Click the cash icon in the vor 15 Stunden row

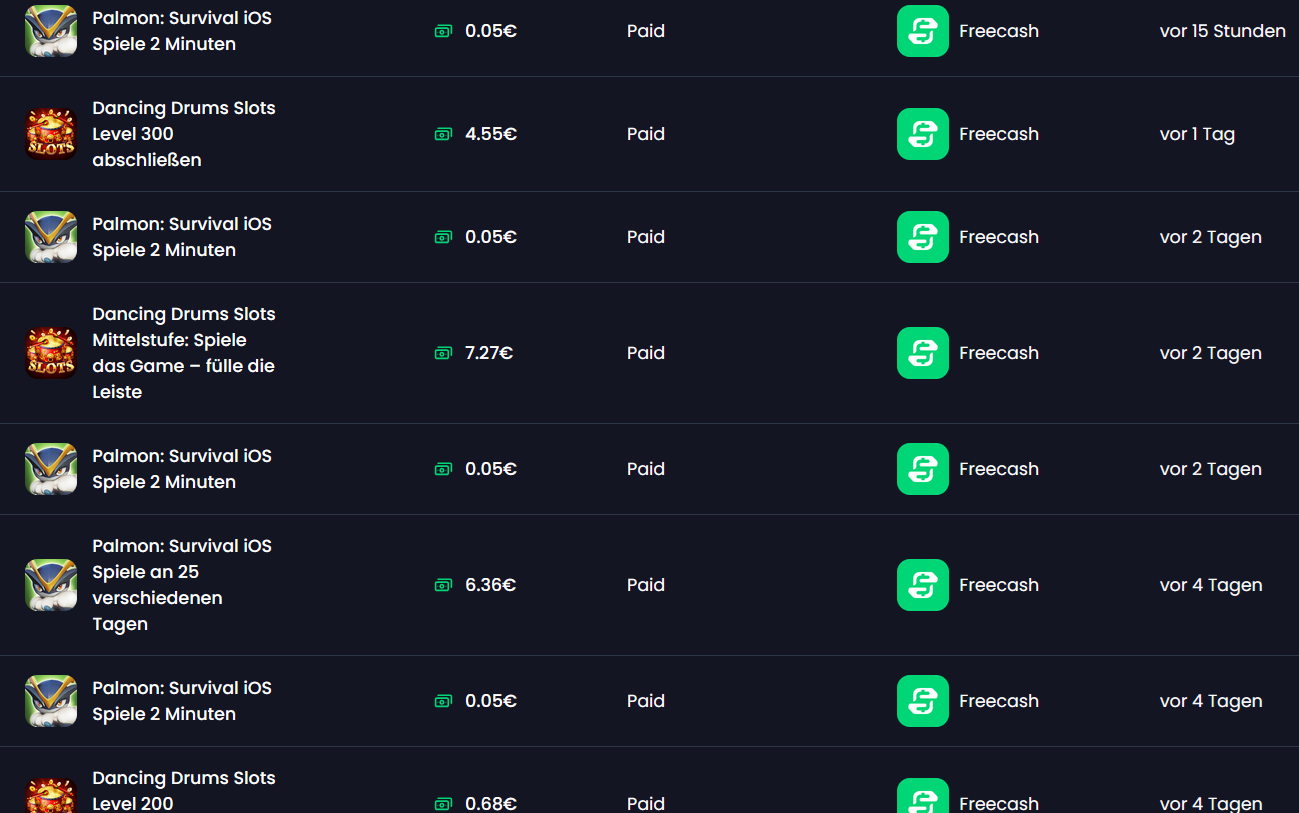pos(443,31)
